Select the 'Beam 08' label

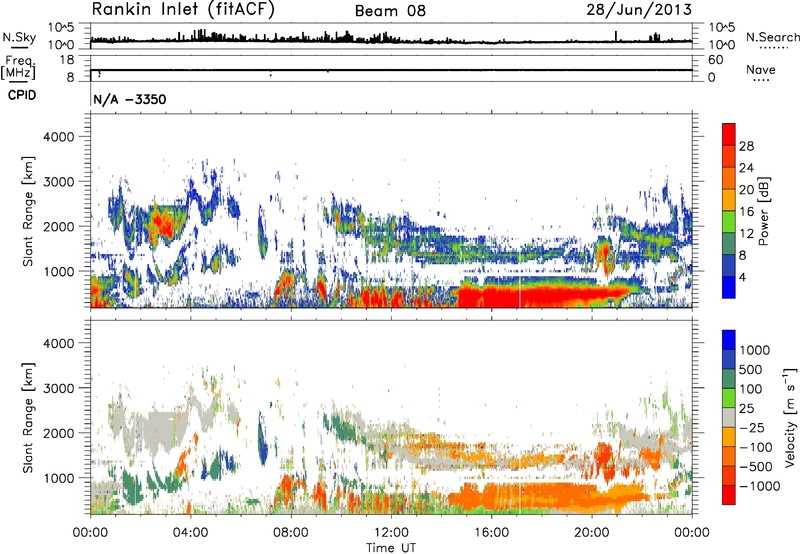pos(390,11)
